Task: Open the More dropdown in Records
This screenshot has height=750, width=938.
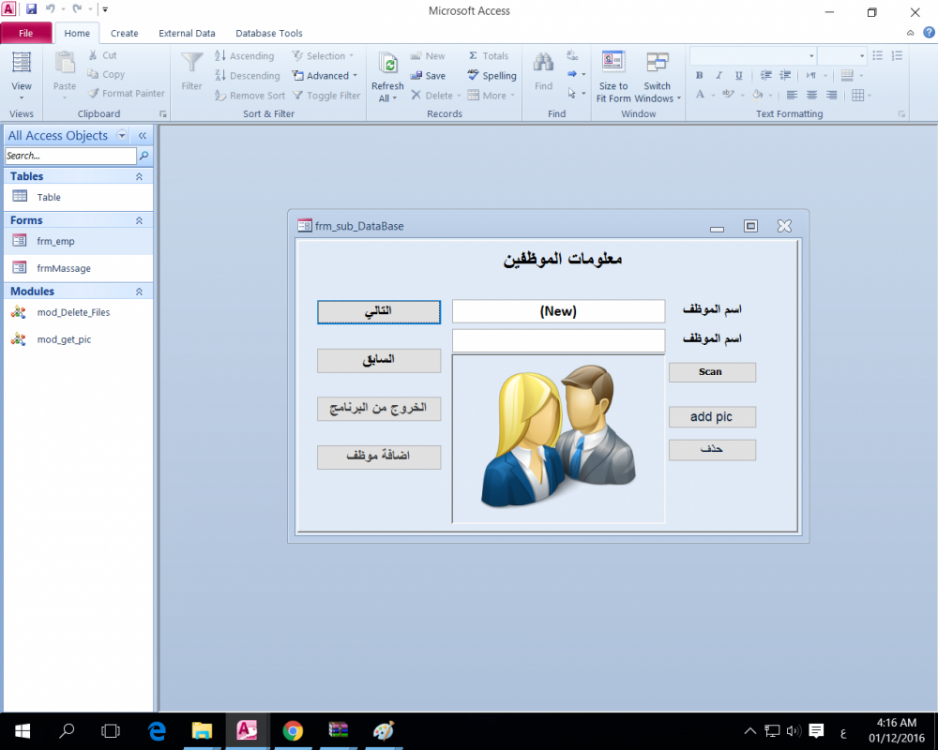Action: (491, 95)
